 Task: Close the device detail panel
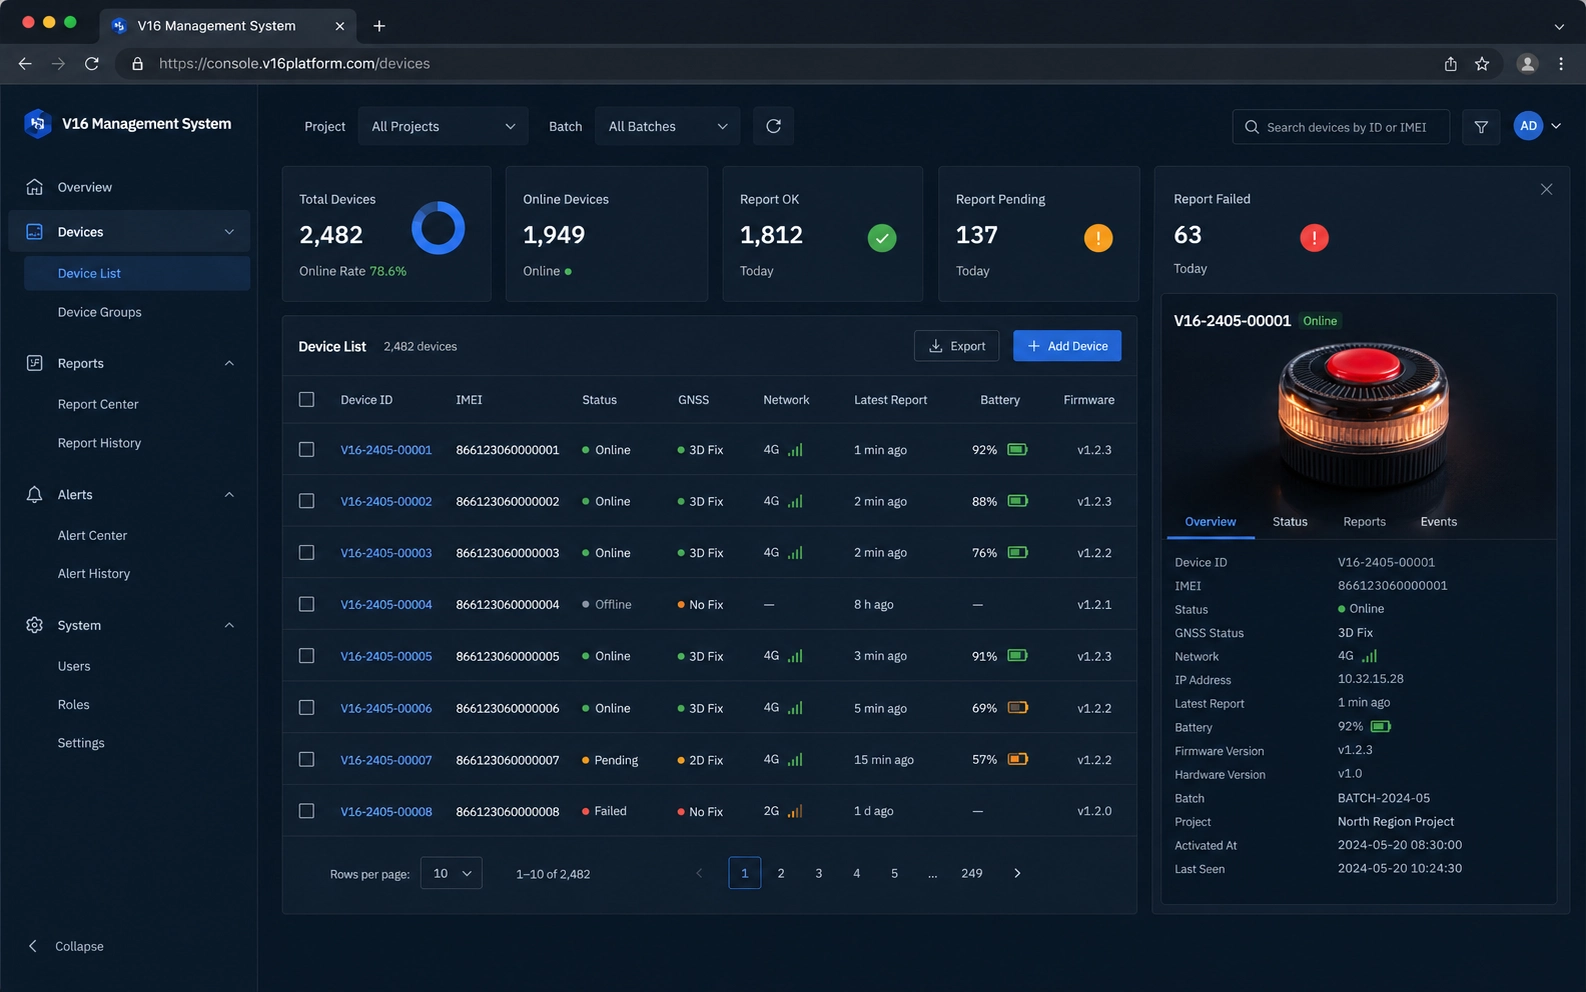tap(1546, 189)
